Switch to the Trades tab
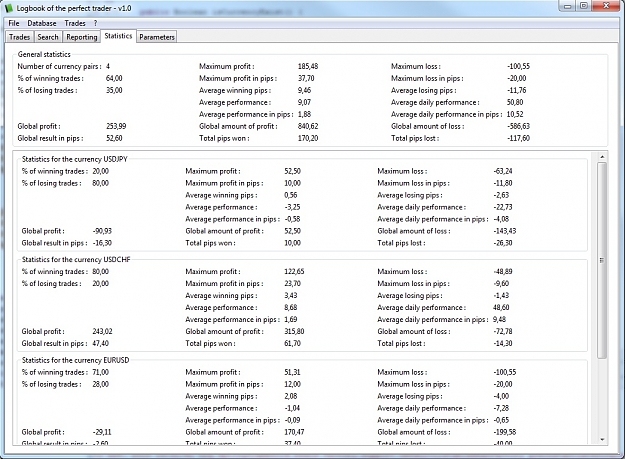The width and height of the screenshot is (625, 459). (20, 37)
